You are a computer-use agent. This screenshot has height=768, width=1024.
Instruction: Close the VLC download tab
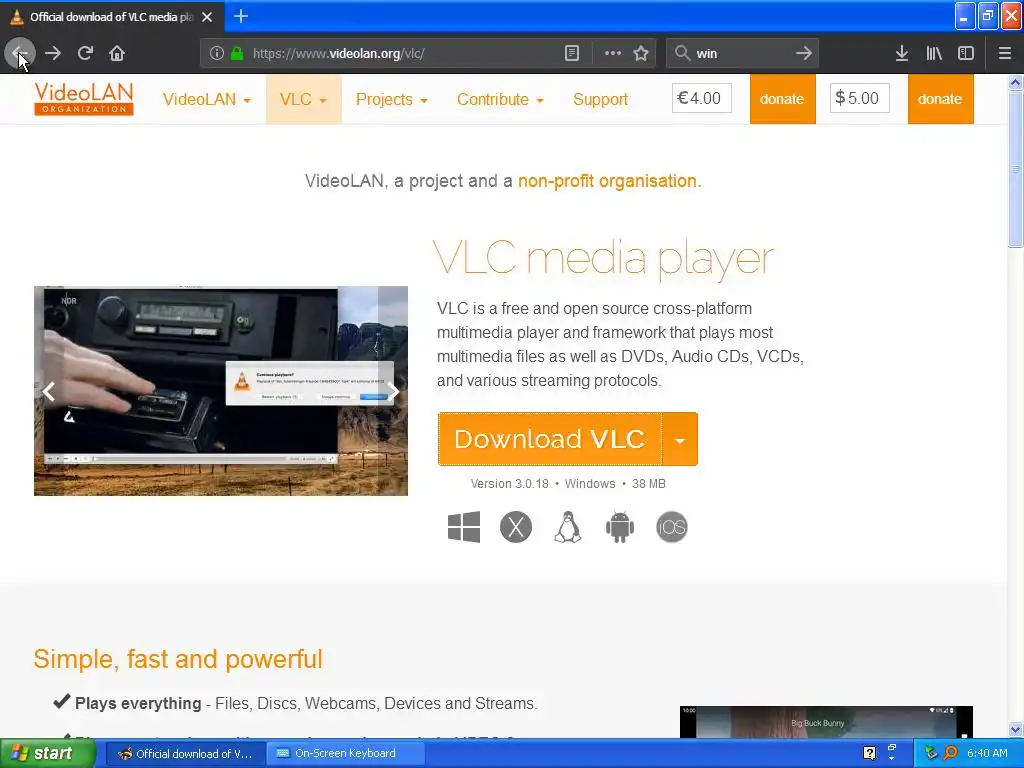pos(207,17)
